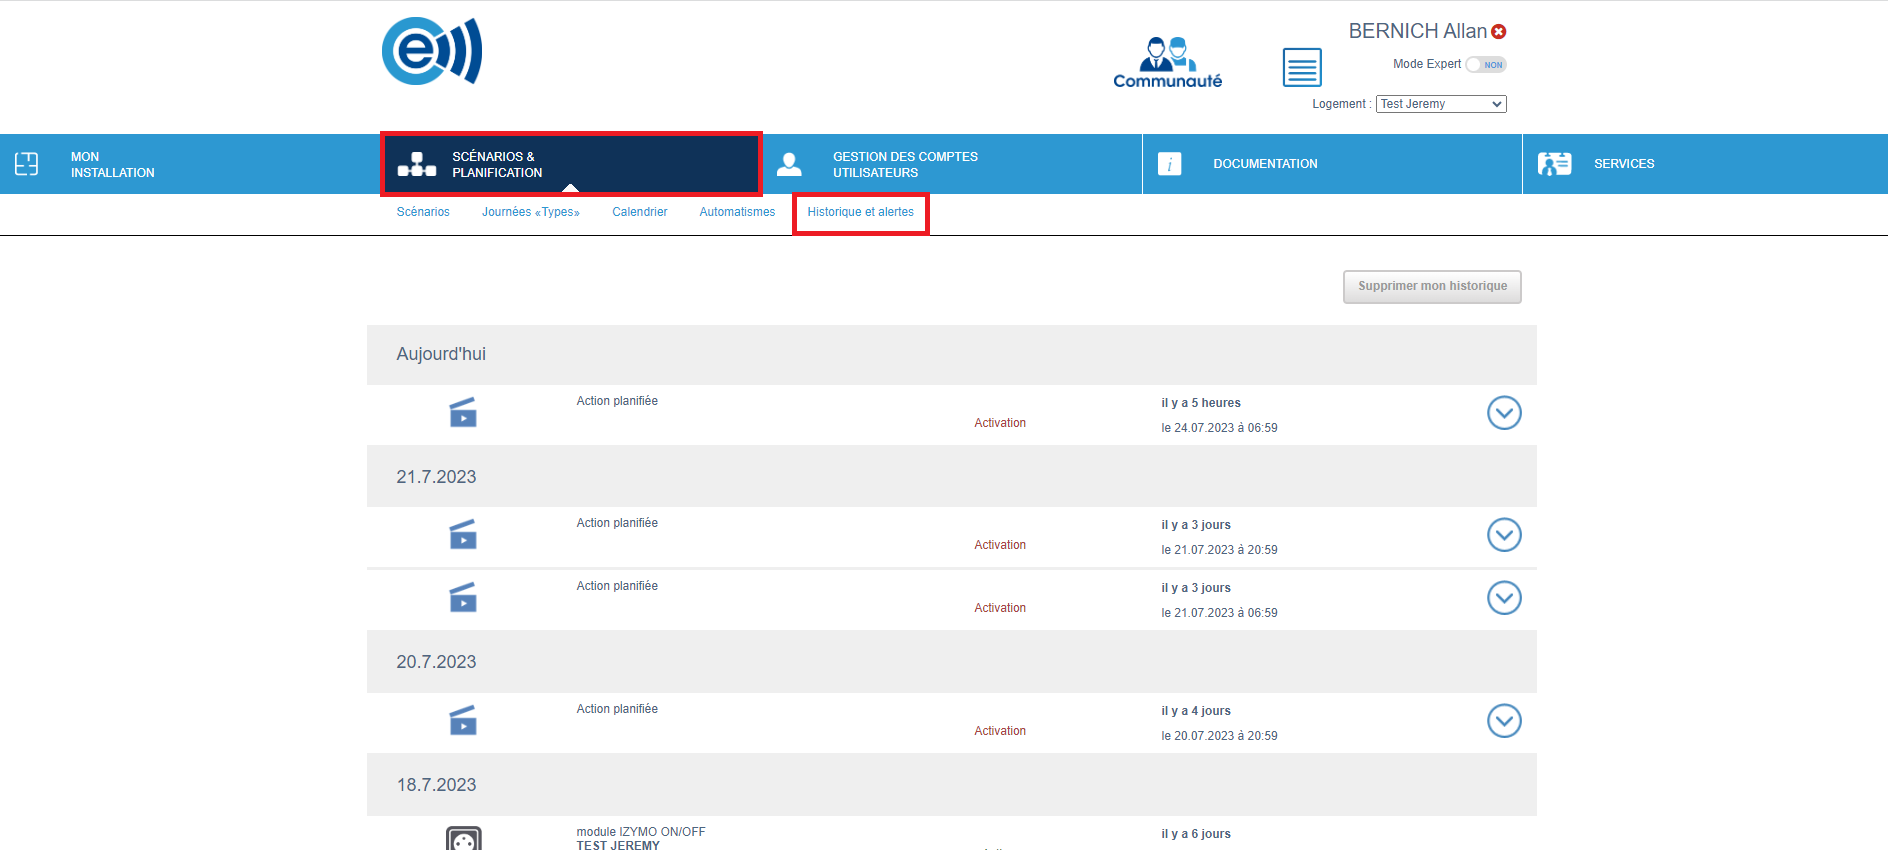Screen dimensions: 1888x850
Task: Toggle the Mode Expert switch
Action: [x=1486, y=64]
